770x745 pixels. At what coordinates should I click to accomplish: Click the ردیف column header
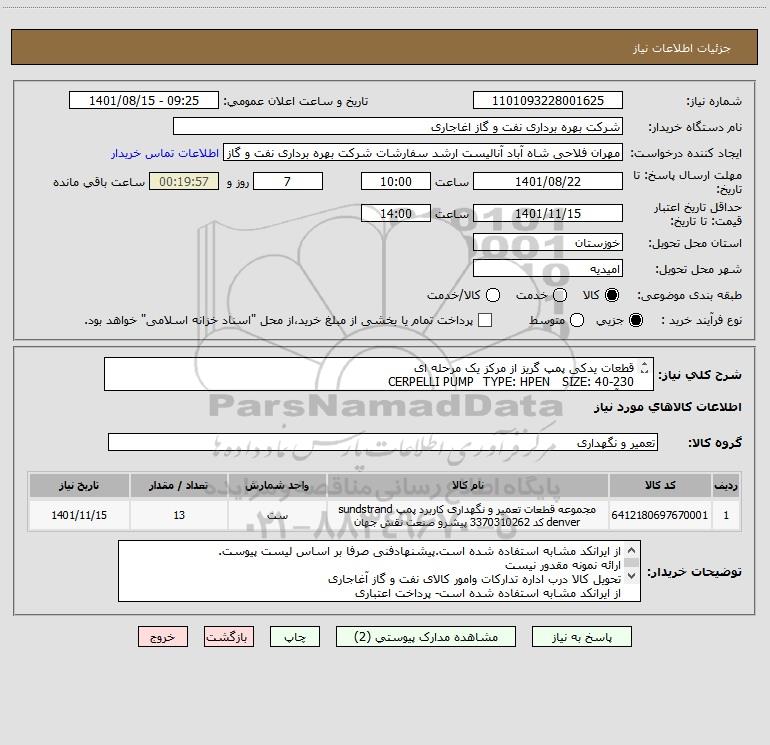726,485
